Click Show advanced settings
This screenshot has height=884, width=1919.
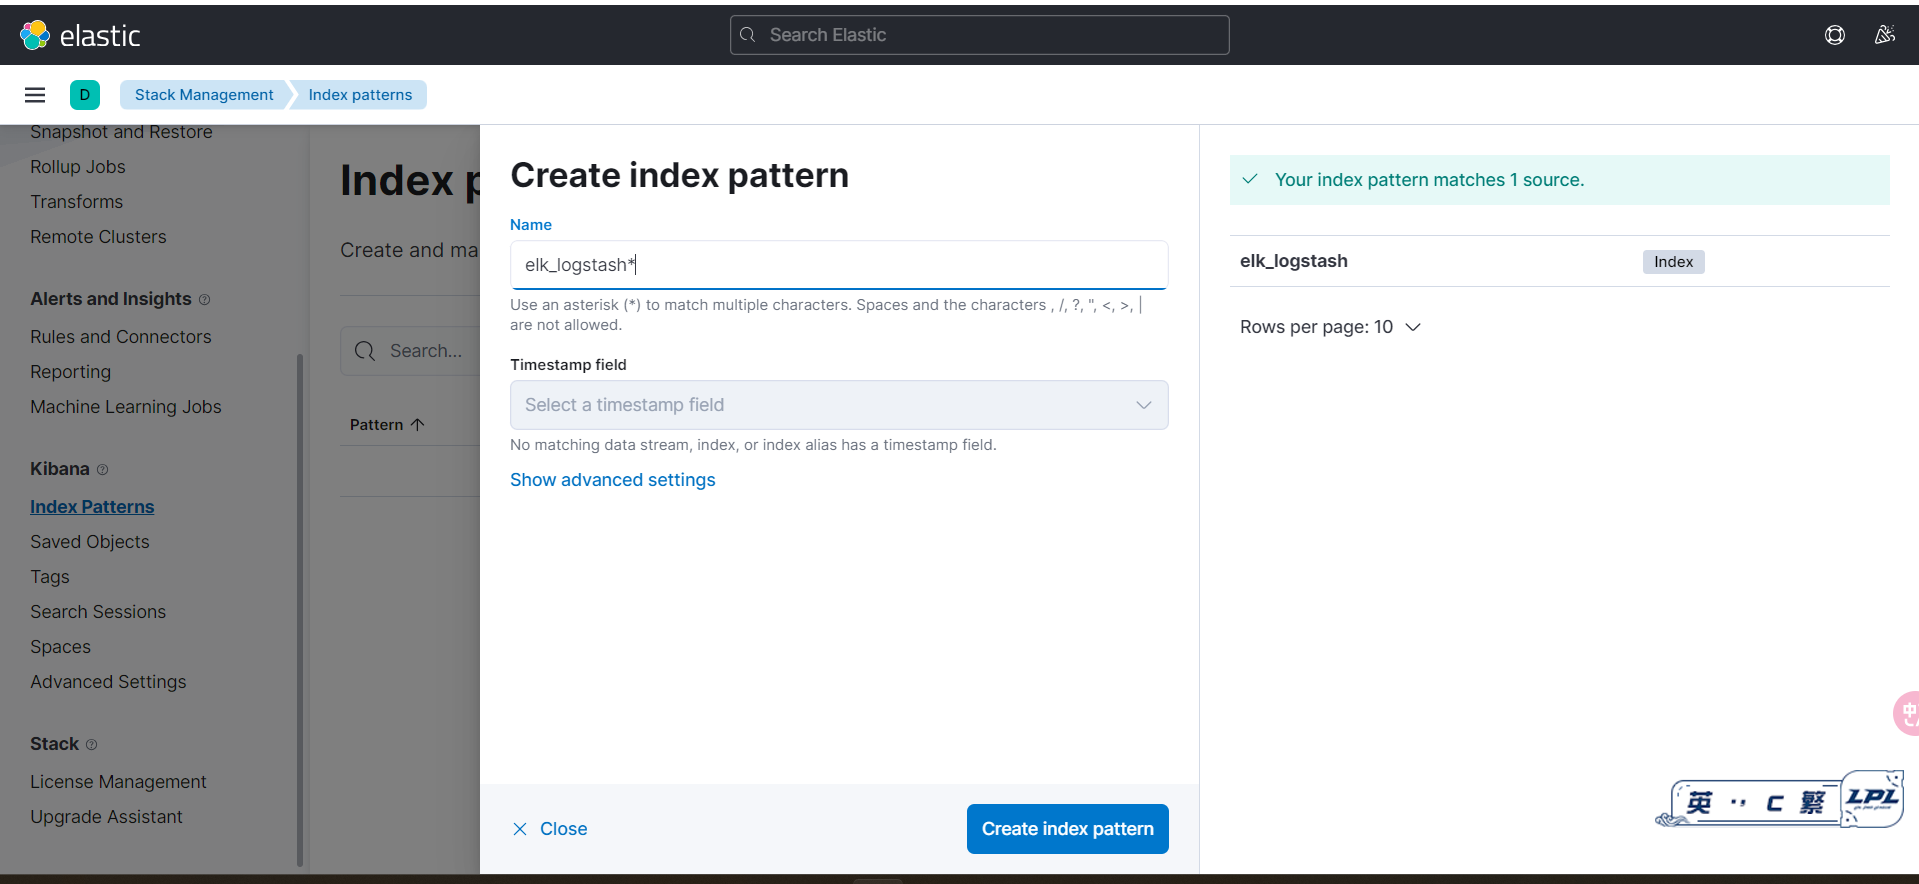(613, 480)
